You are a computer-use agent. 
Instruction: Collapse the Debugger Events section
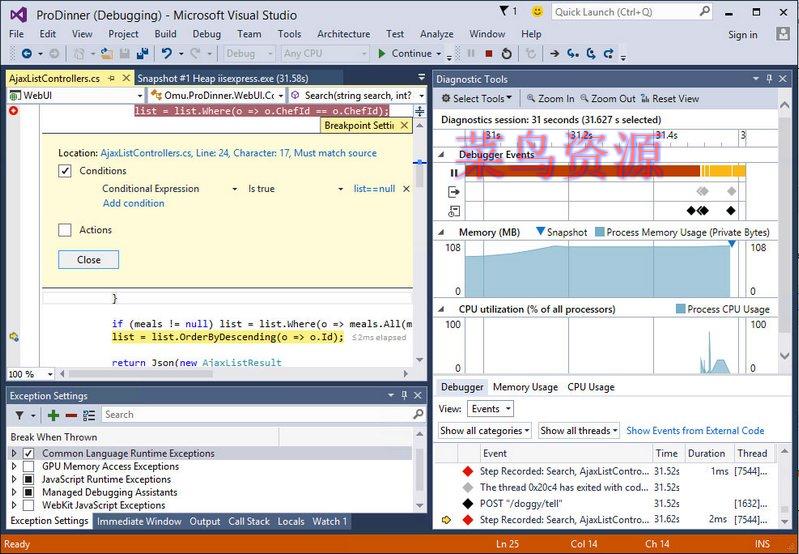point(441,154)
